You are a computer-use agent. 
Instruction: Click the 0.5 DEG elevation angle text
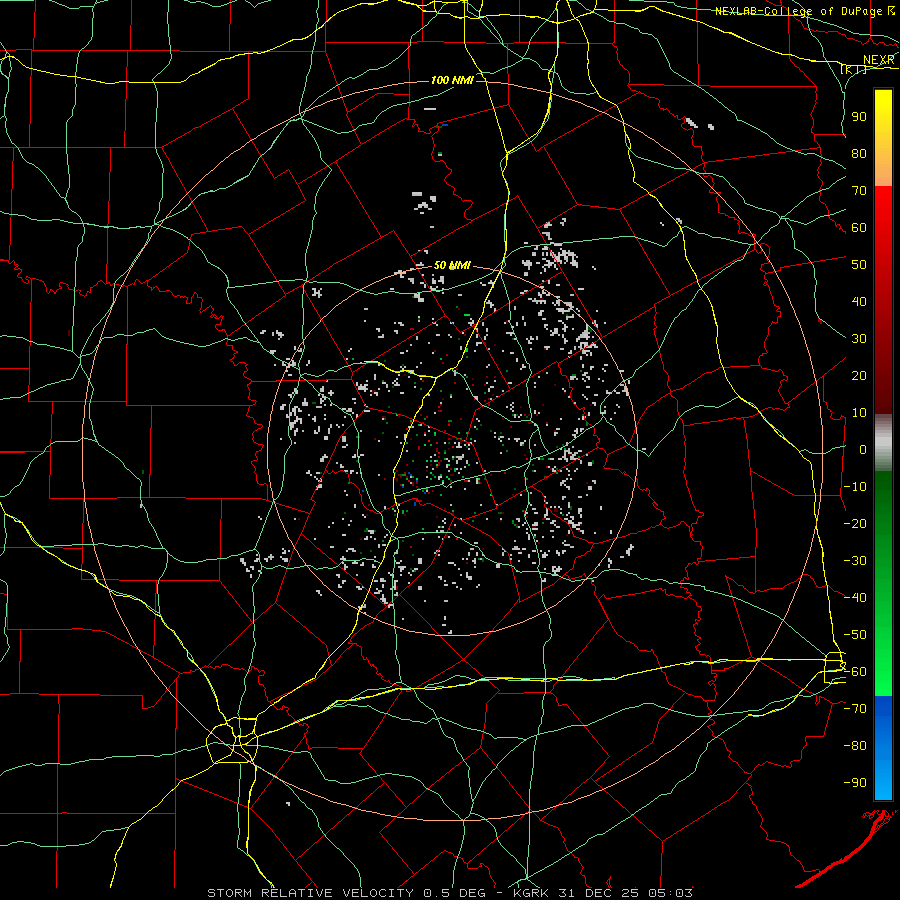click(x=455, y=893)
